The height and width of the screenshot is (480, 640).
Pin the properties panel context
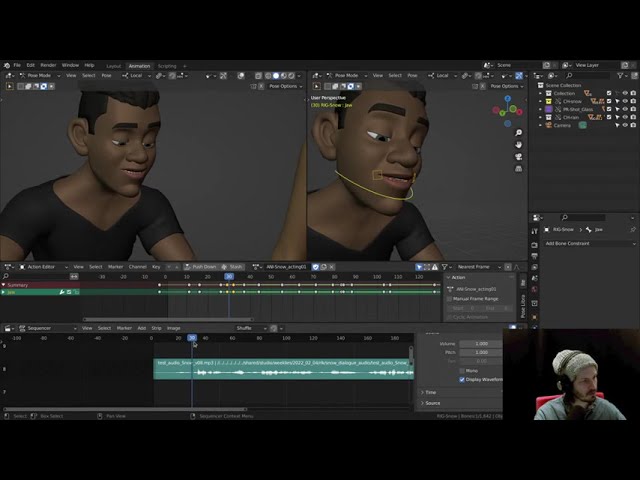633,230
